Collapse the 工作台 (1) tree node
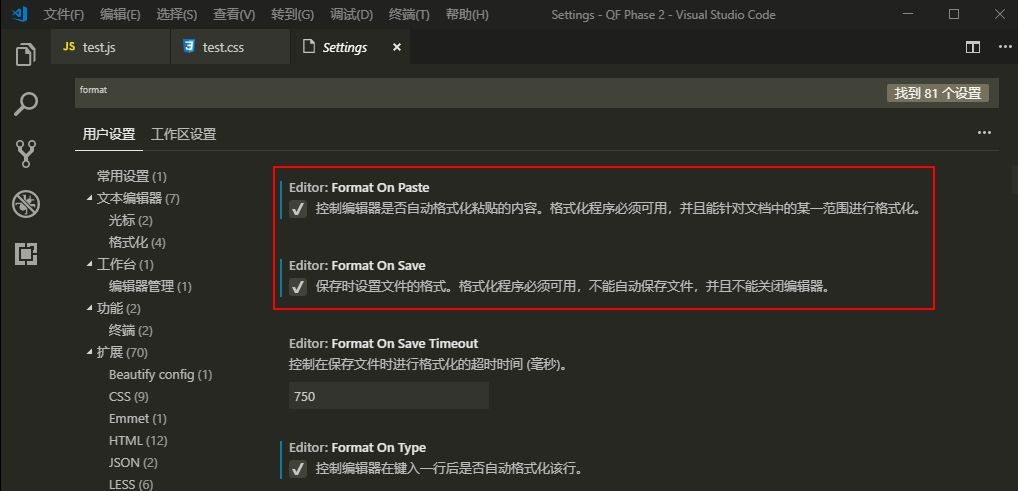This screenshot has height=491, width=1018. [x=90, y=264]
